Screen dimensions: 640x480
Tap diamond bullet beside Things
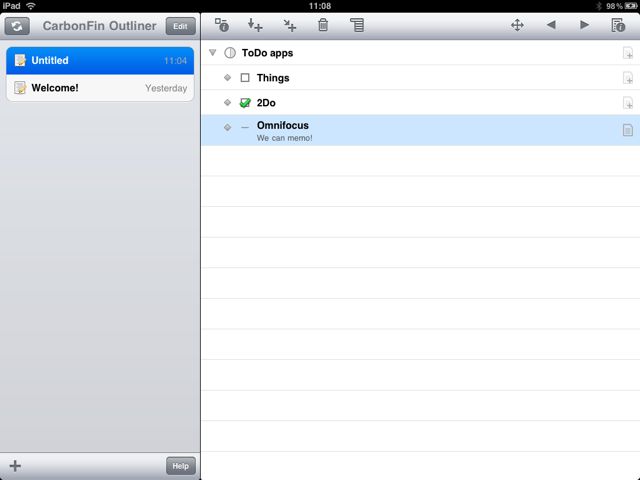(x=227, y=78)
